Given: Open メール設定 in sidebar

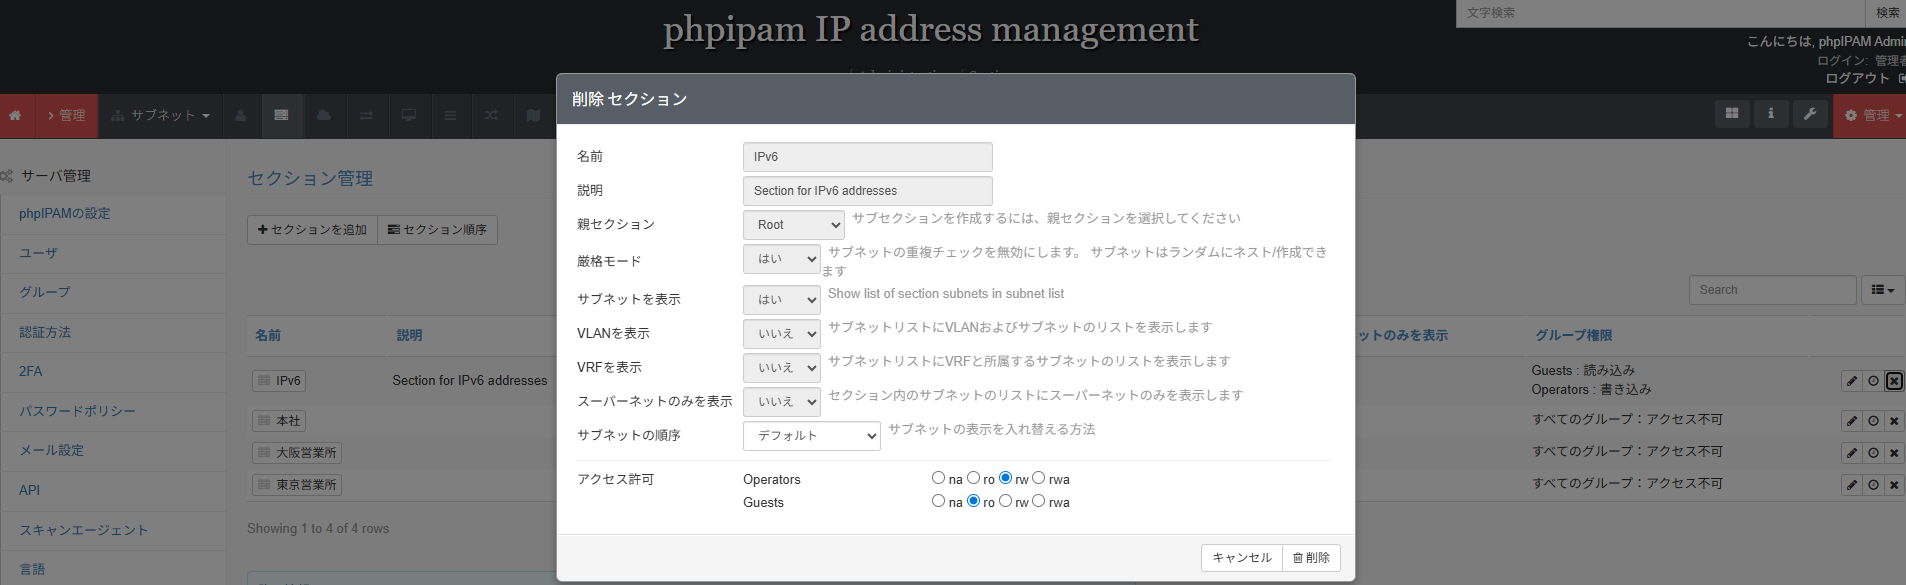Looking at the screenshot, I should 52,451.
